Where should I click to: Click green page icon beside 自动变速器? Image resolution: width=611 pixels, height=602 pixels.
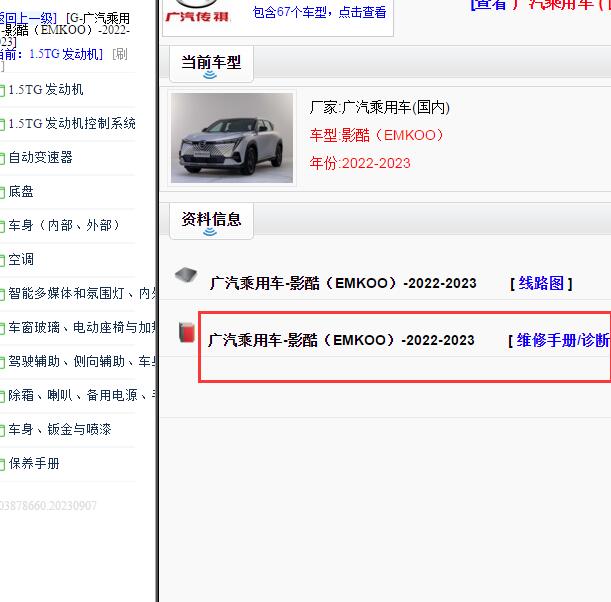(x=2, y=159)
